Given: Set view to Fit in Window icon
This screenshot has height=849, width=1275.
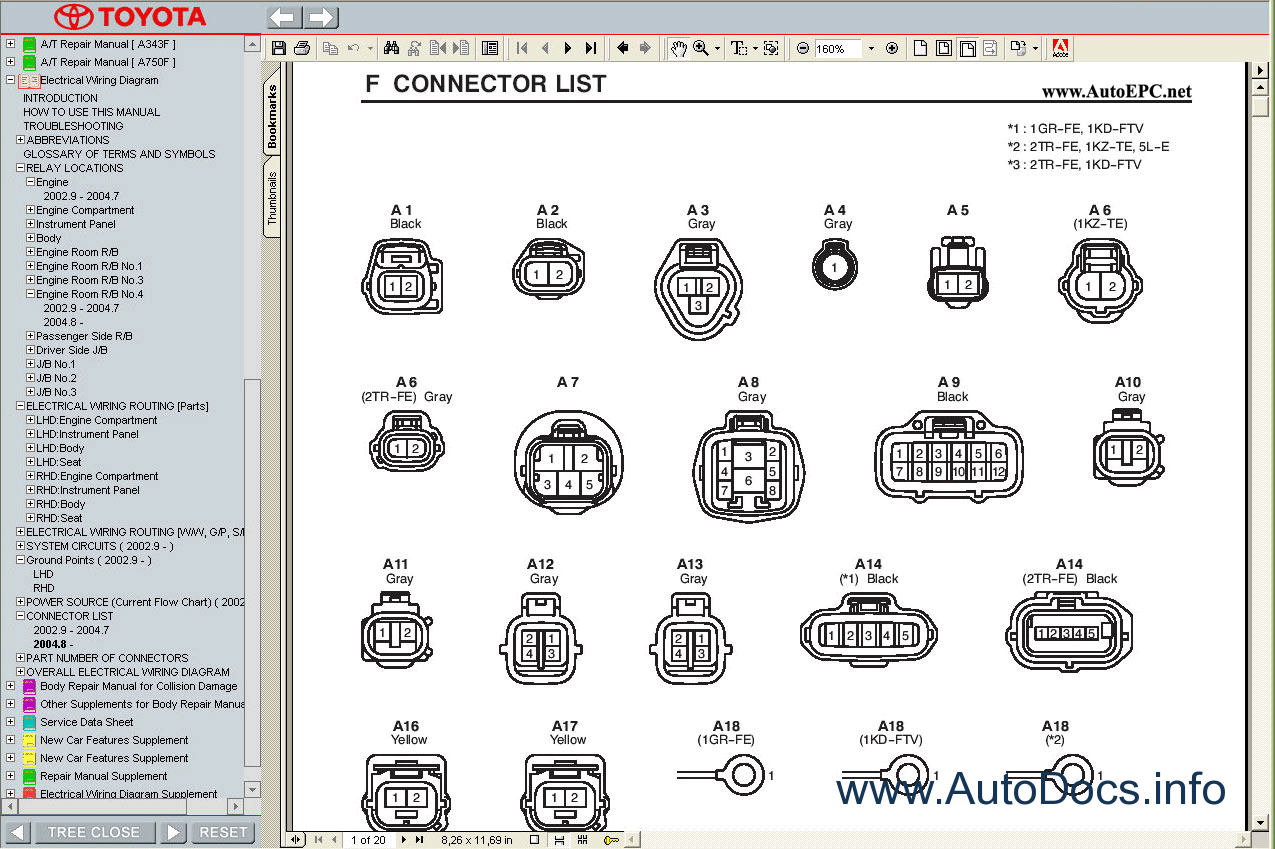Looking at the screenshot, I should (x=944, y=48).
